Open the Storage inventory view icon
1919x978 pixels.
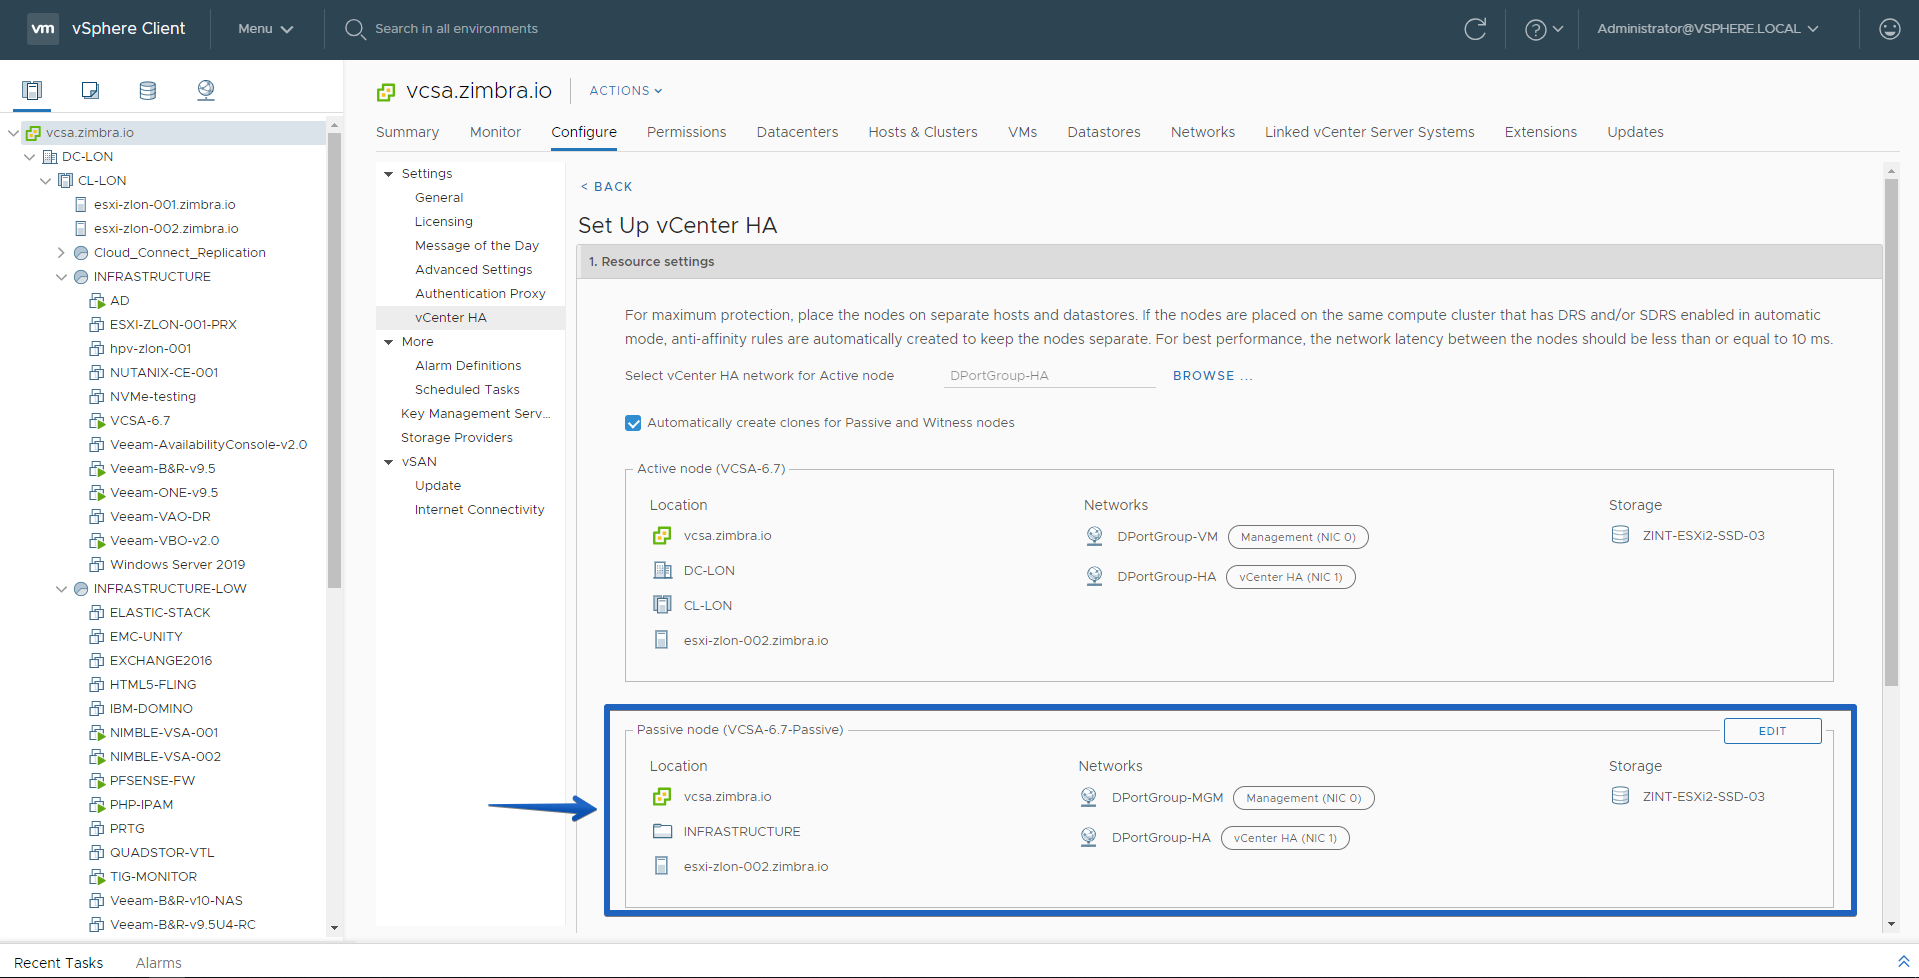[148, 91]
